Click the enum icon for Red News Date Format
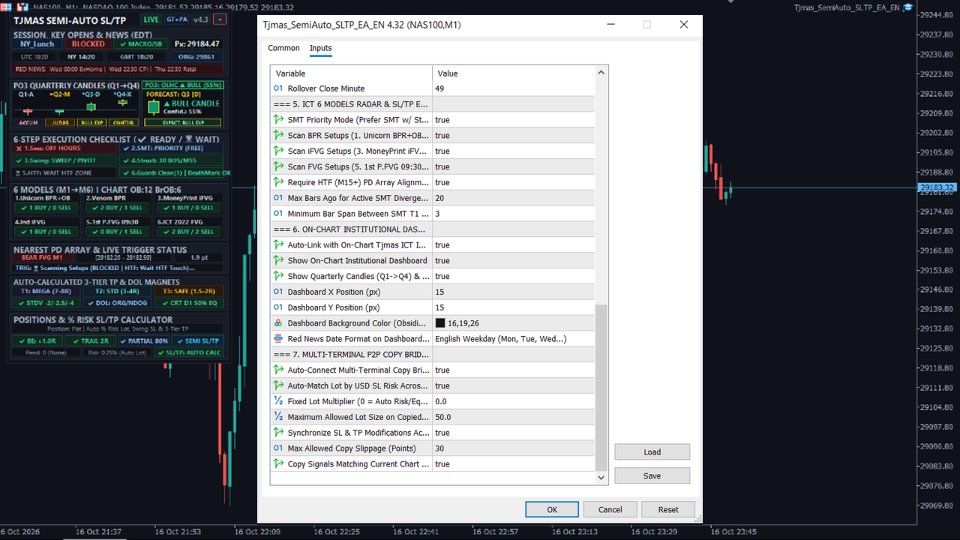The image size is (960, 540). (x=278, y=339)
